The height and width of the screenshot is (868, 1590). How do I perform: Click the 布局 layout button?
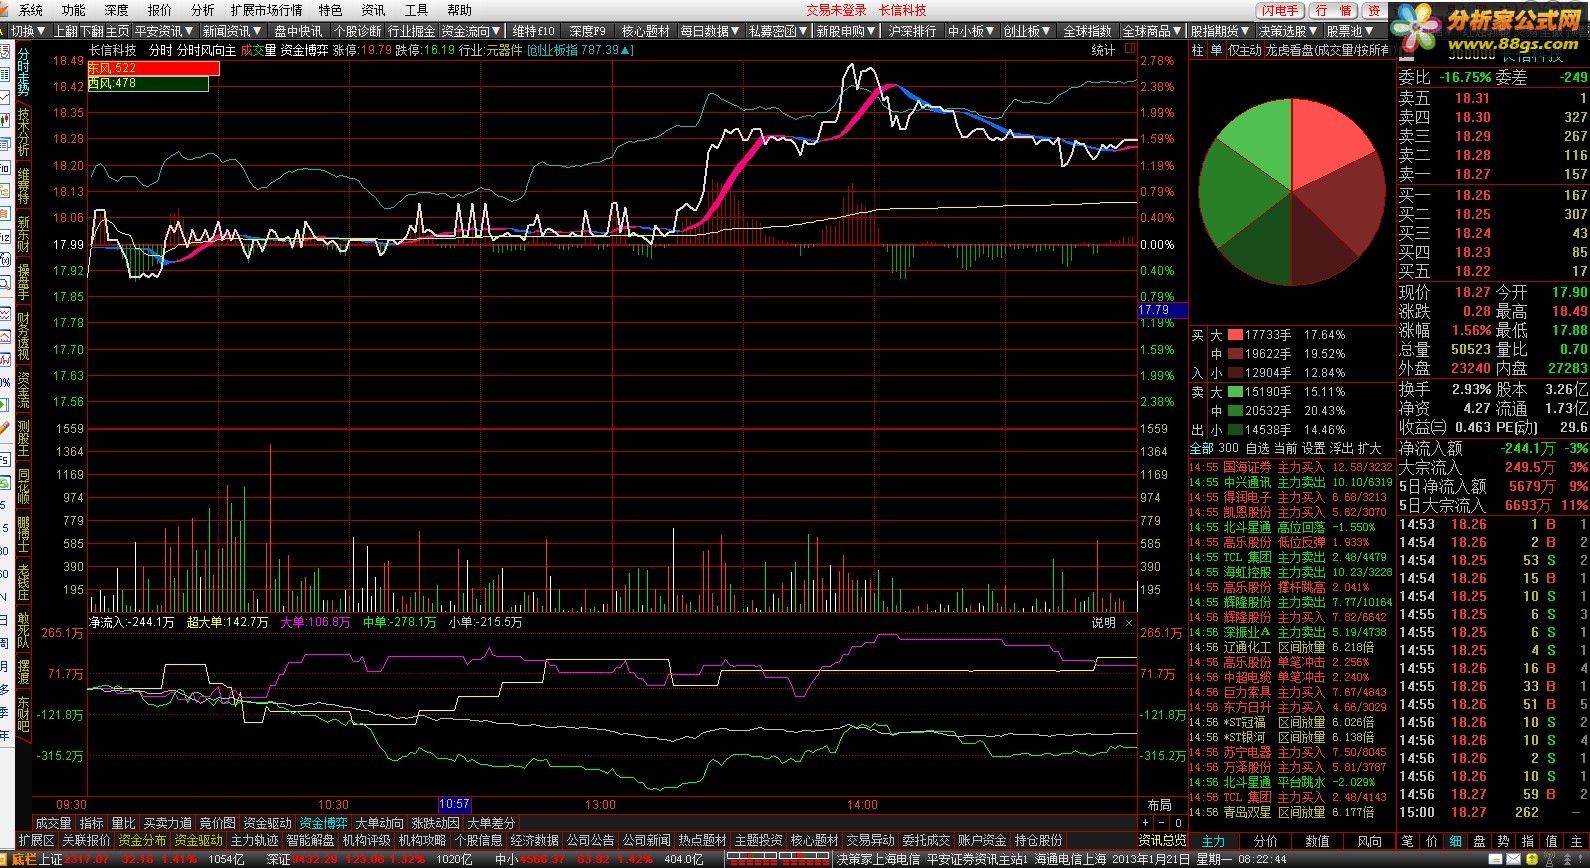pos(1159,805)
